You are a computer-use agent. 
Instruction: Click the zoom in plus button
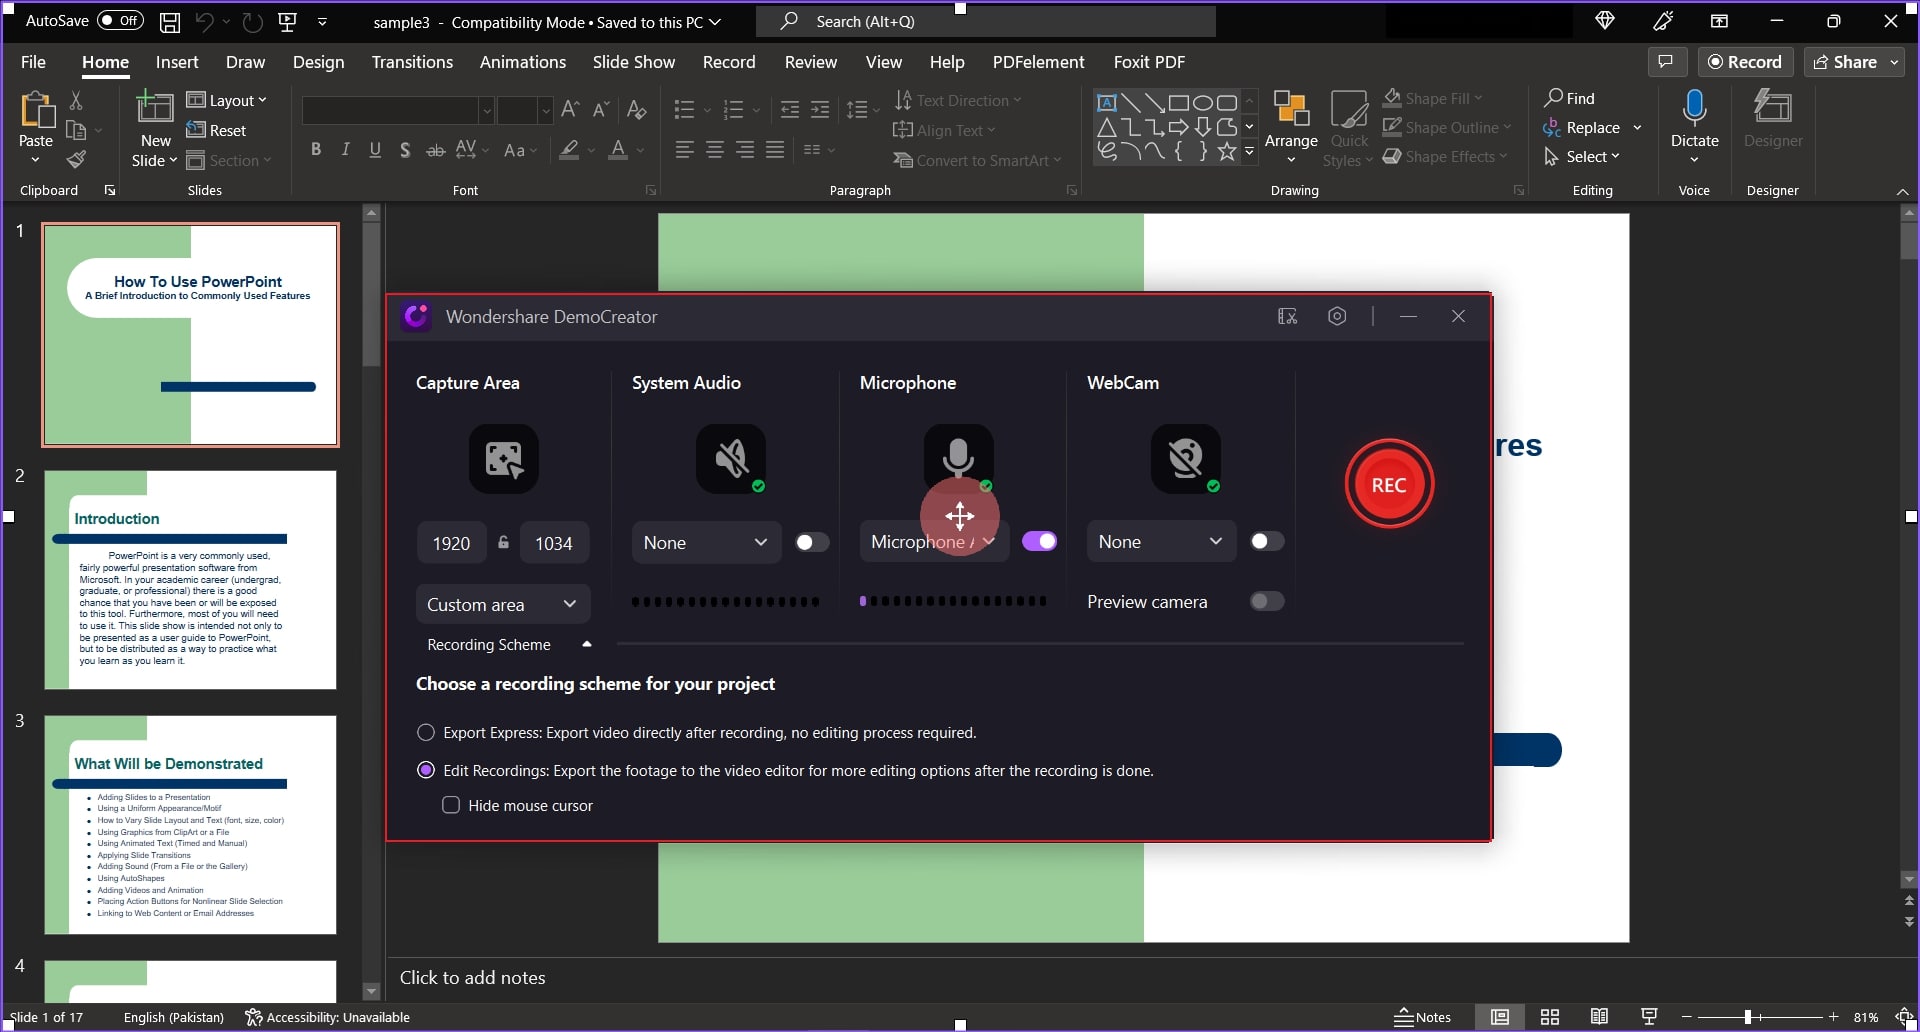[x=1834, y=1017]
